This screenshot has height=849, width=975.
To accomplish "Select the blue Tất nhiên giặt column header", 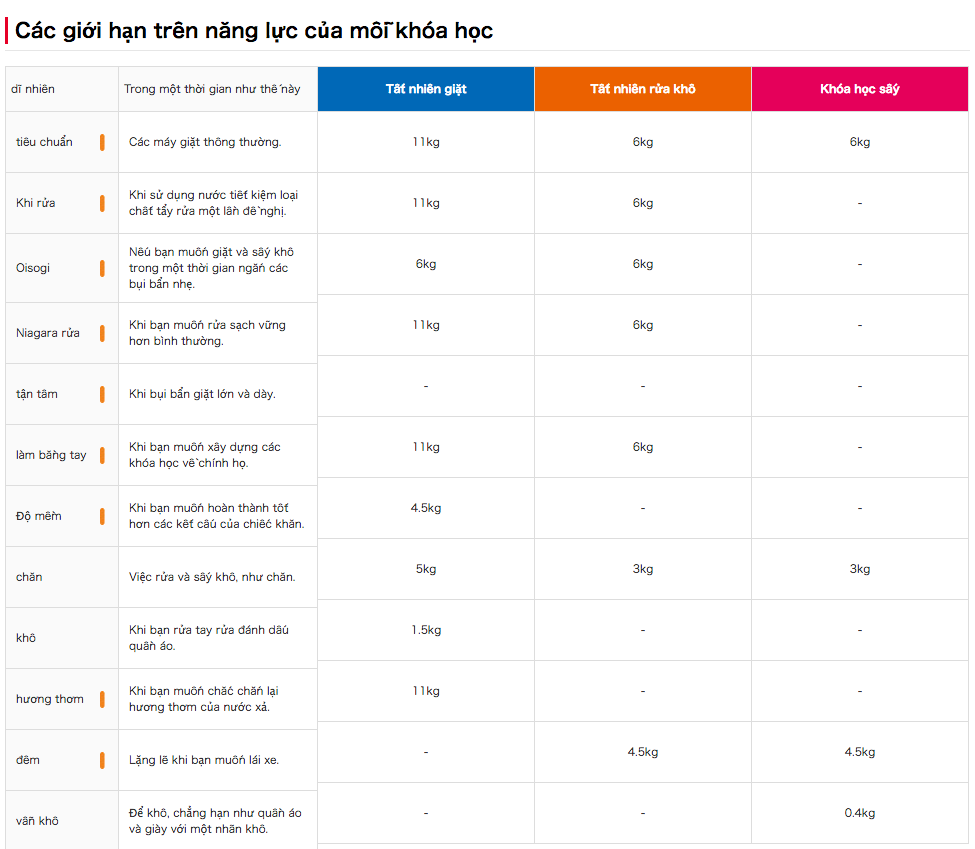I will coord(426,89).
